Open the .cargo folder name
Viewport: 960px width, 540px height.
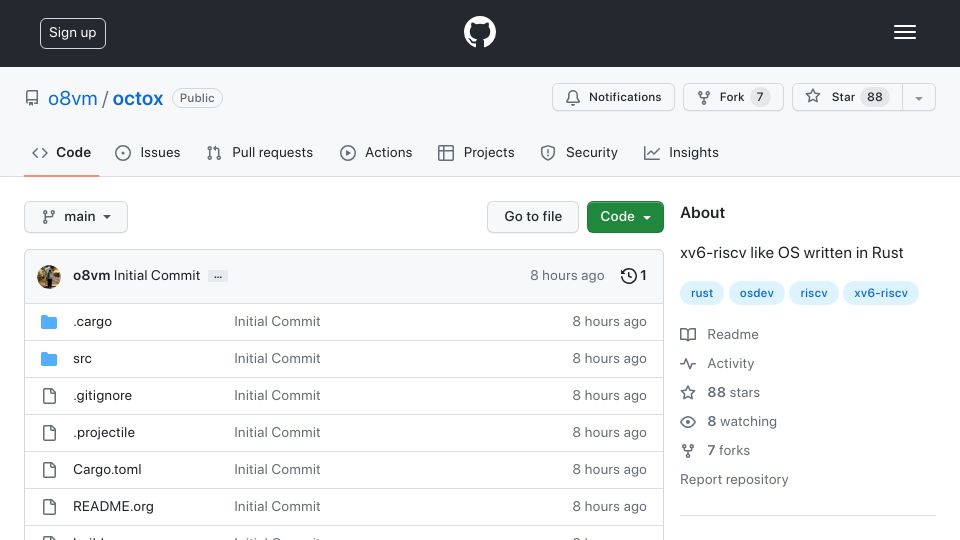tap(92, 322)
